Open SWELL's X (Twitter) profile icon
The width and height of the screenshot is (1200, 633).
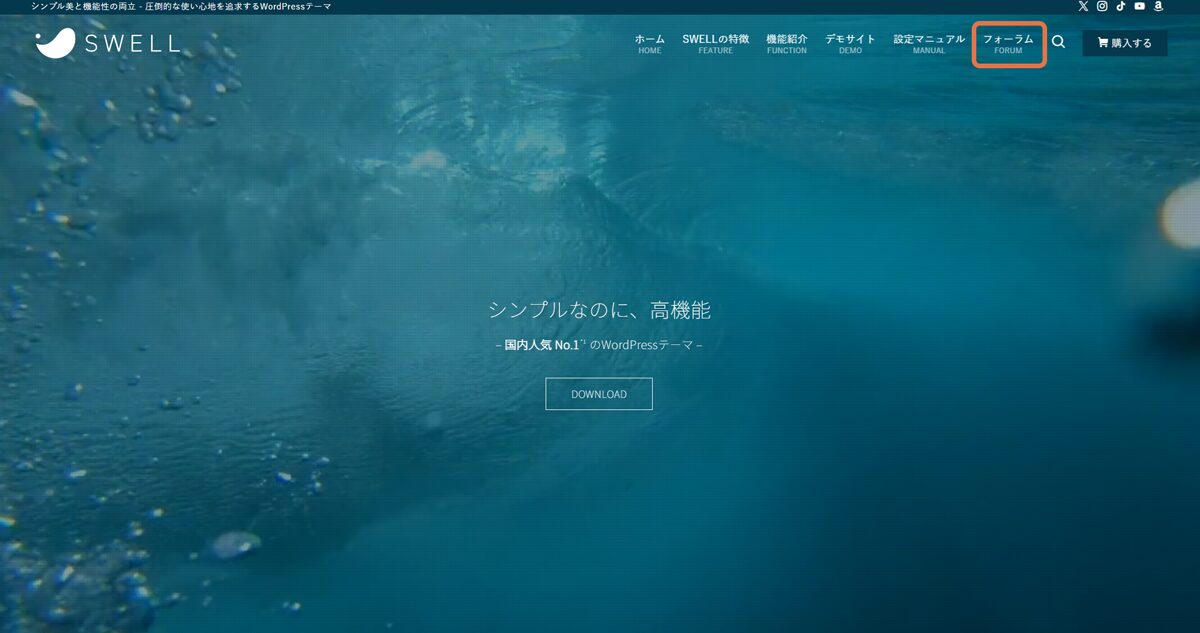point(1083,7)
